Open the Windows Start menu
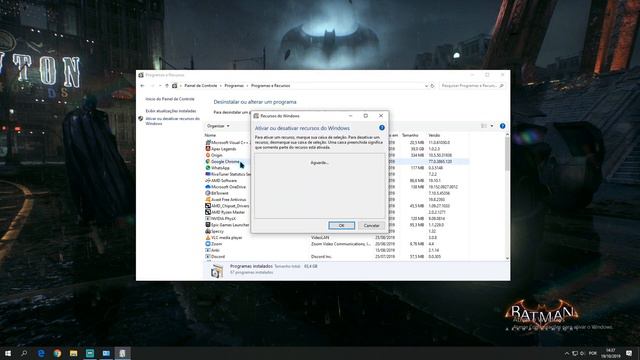The image size is (640, 360). tap(8, 353)
